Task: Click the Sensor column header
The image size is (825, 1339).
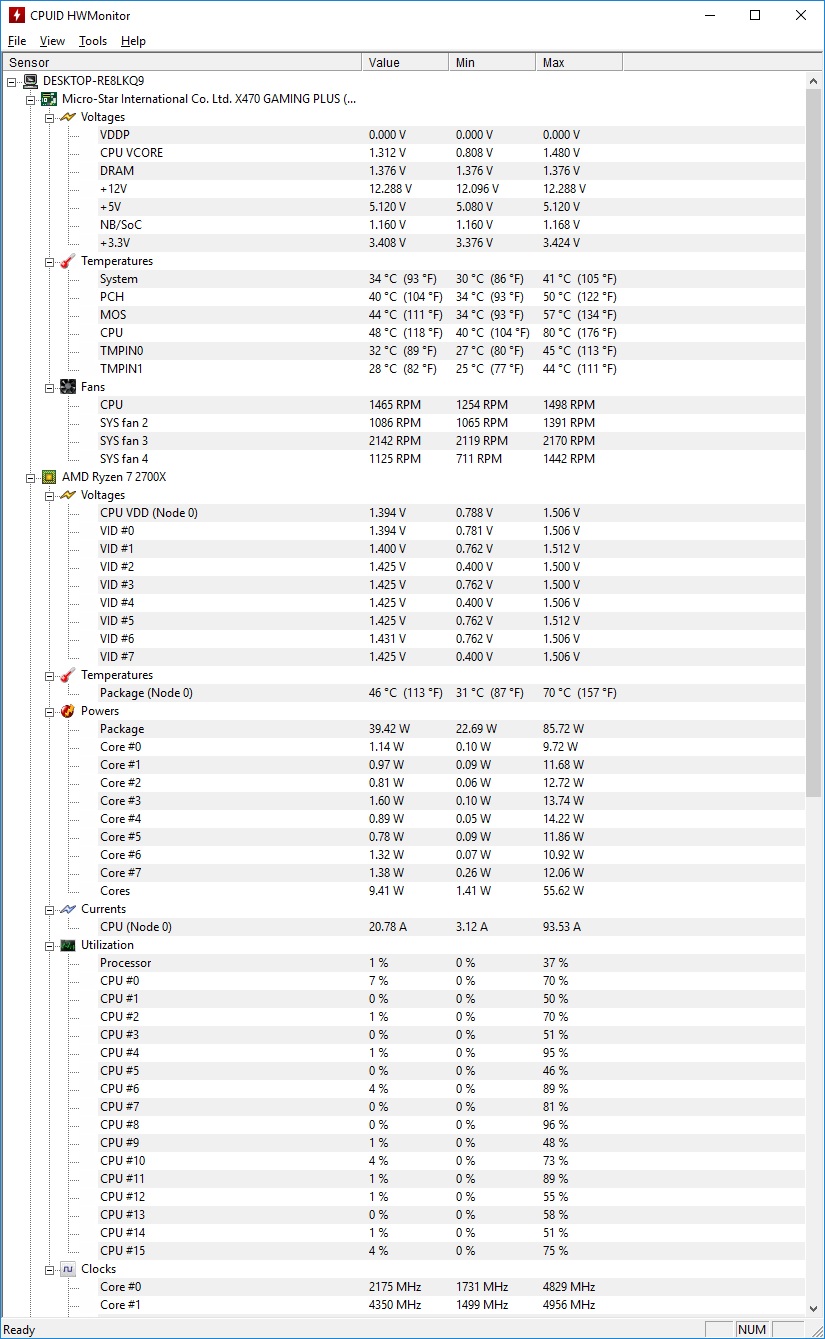Action: tap(181, 62)
